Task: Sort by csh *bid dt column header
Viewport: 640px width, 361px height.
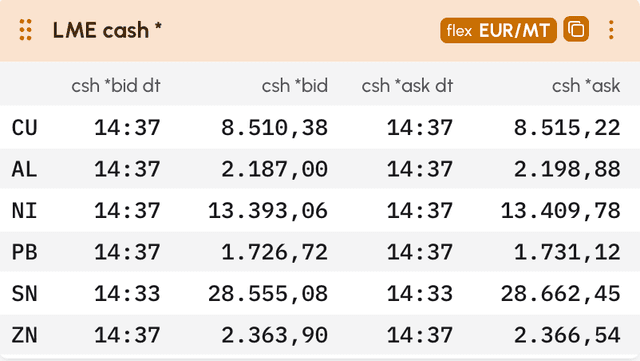Action: 116,85
